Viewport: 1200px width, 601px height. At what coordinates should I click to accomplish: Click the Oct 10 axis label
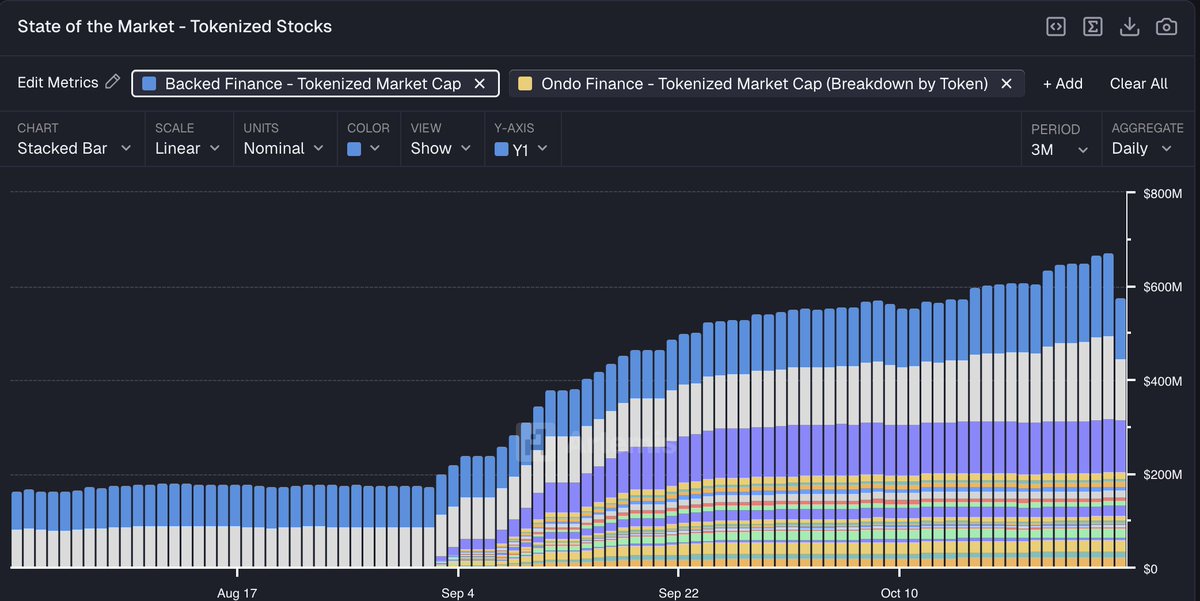tap(900, 593)
